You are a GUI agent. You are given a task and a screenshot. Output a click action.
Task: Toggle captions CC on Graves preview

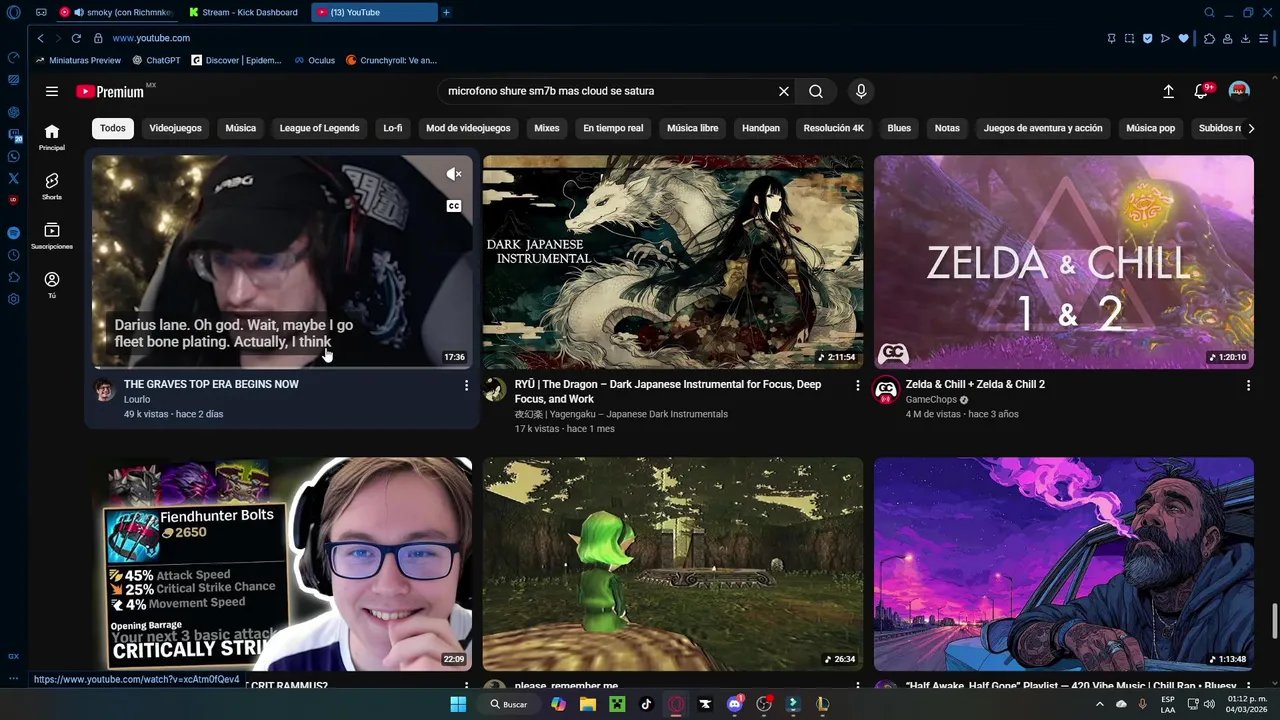pos(454,206)
